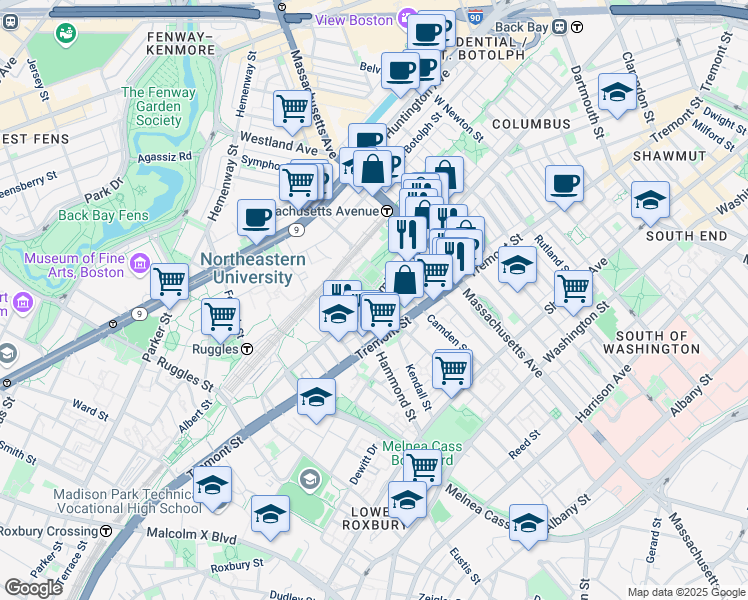Screen dimensions: 748x600
Task: Open graduation cap marker on Malcolm X Blvd
Action: [x=270, y=514]
